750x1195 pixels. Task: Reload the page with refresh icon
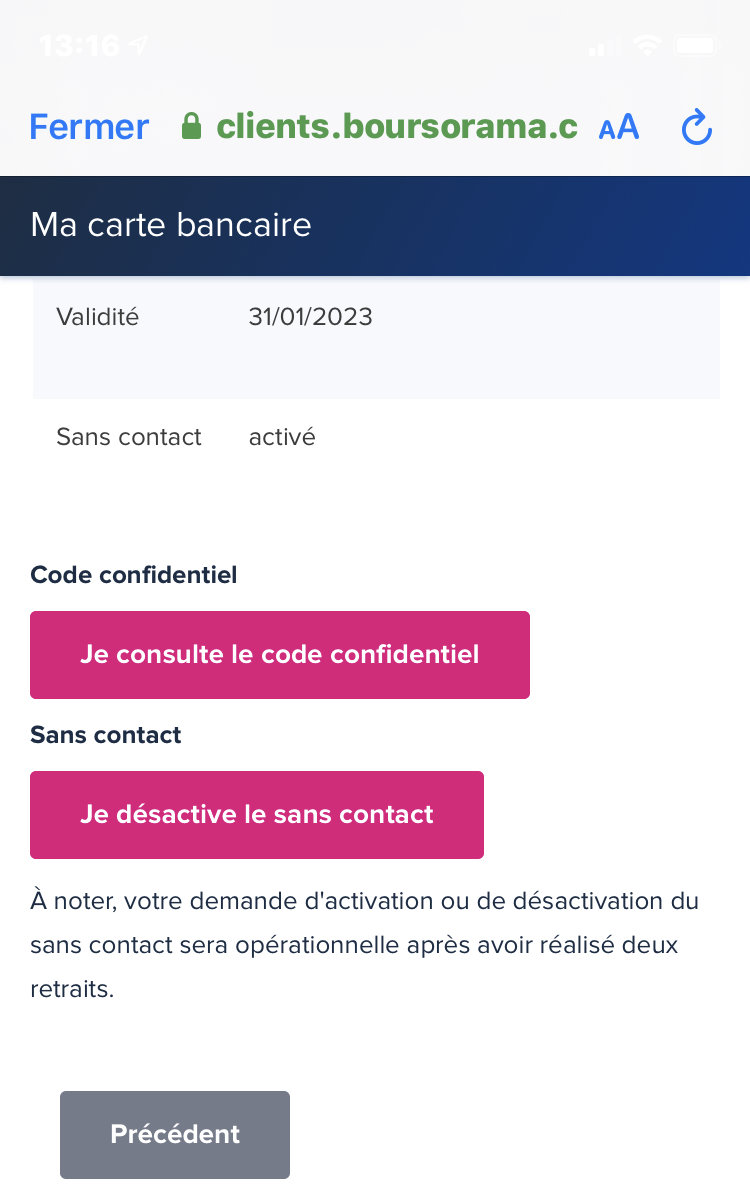tap(696, 128)
